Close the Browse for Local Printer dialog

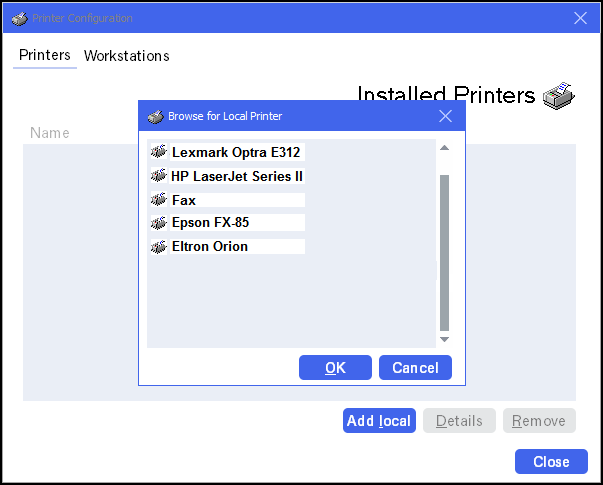[446, 116]
